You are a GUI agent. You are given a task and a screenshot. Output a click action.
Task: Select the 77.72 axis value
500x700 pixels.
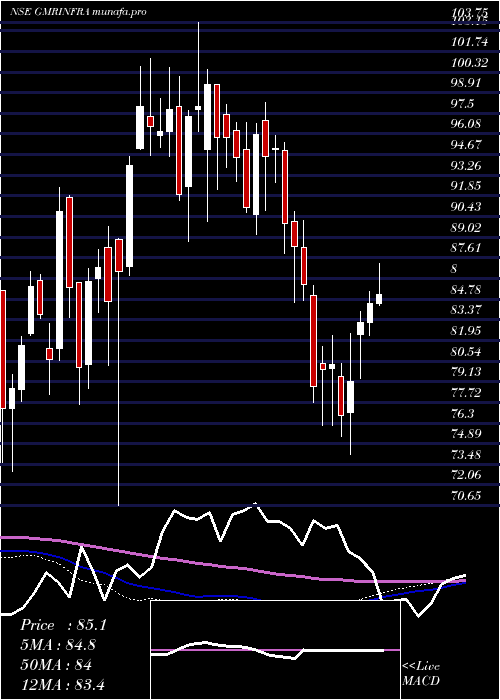pyautogui.click(x=466, y=393)
